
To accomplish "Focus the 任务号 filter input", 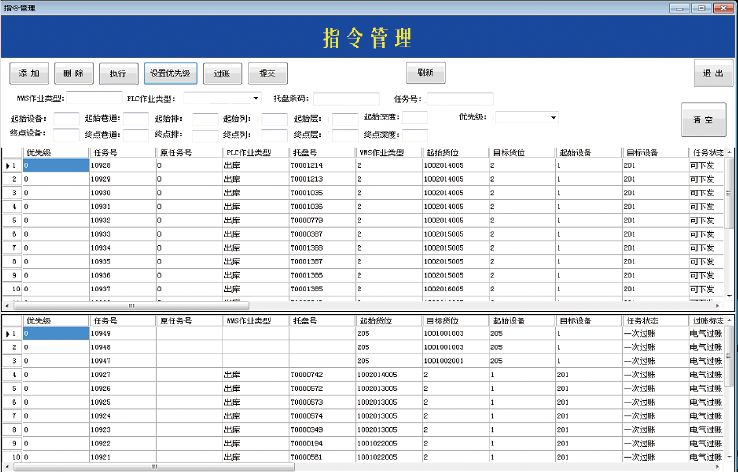I will [x=460, y=99].
